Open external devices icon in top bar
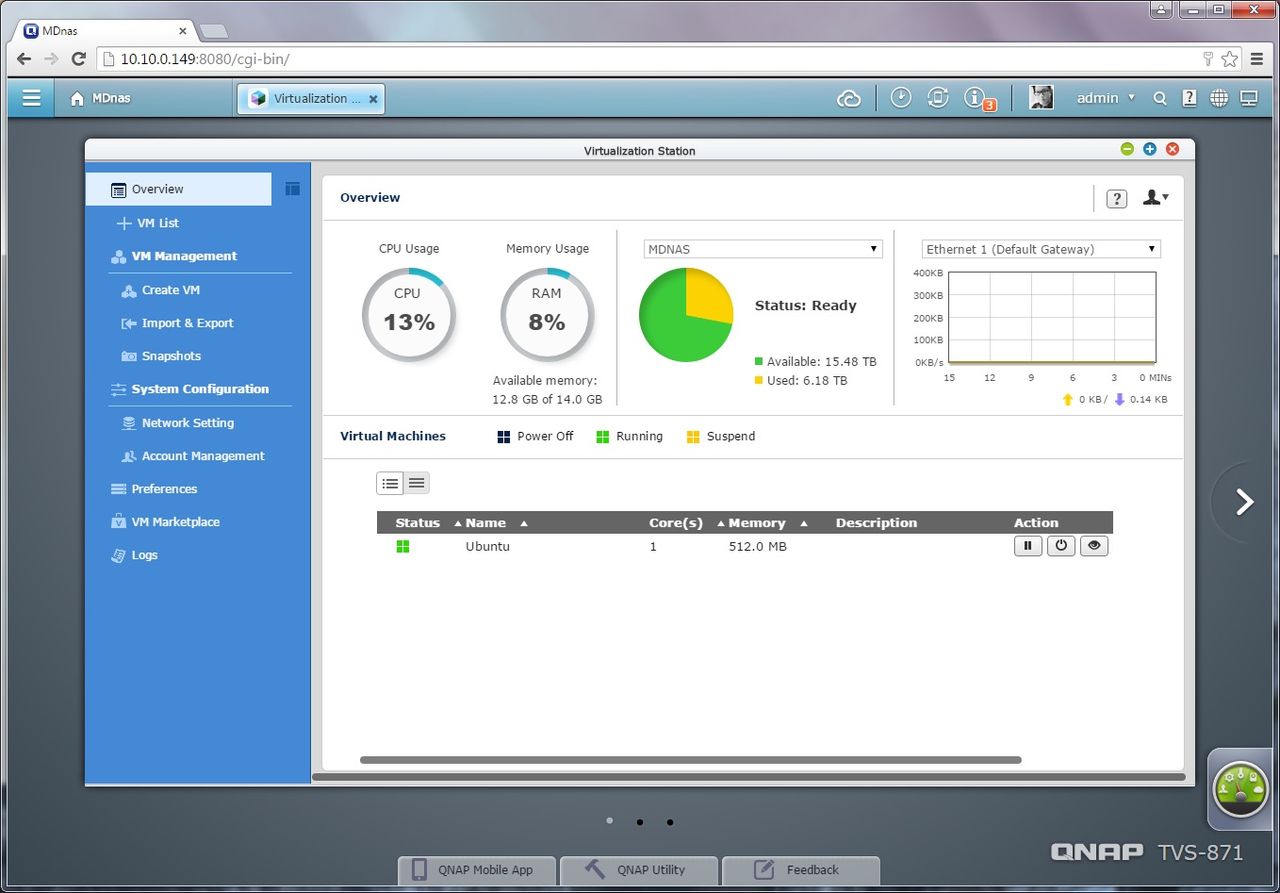This screenshot has width=1280, height=893. coord(937,97)
